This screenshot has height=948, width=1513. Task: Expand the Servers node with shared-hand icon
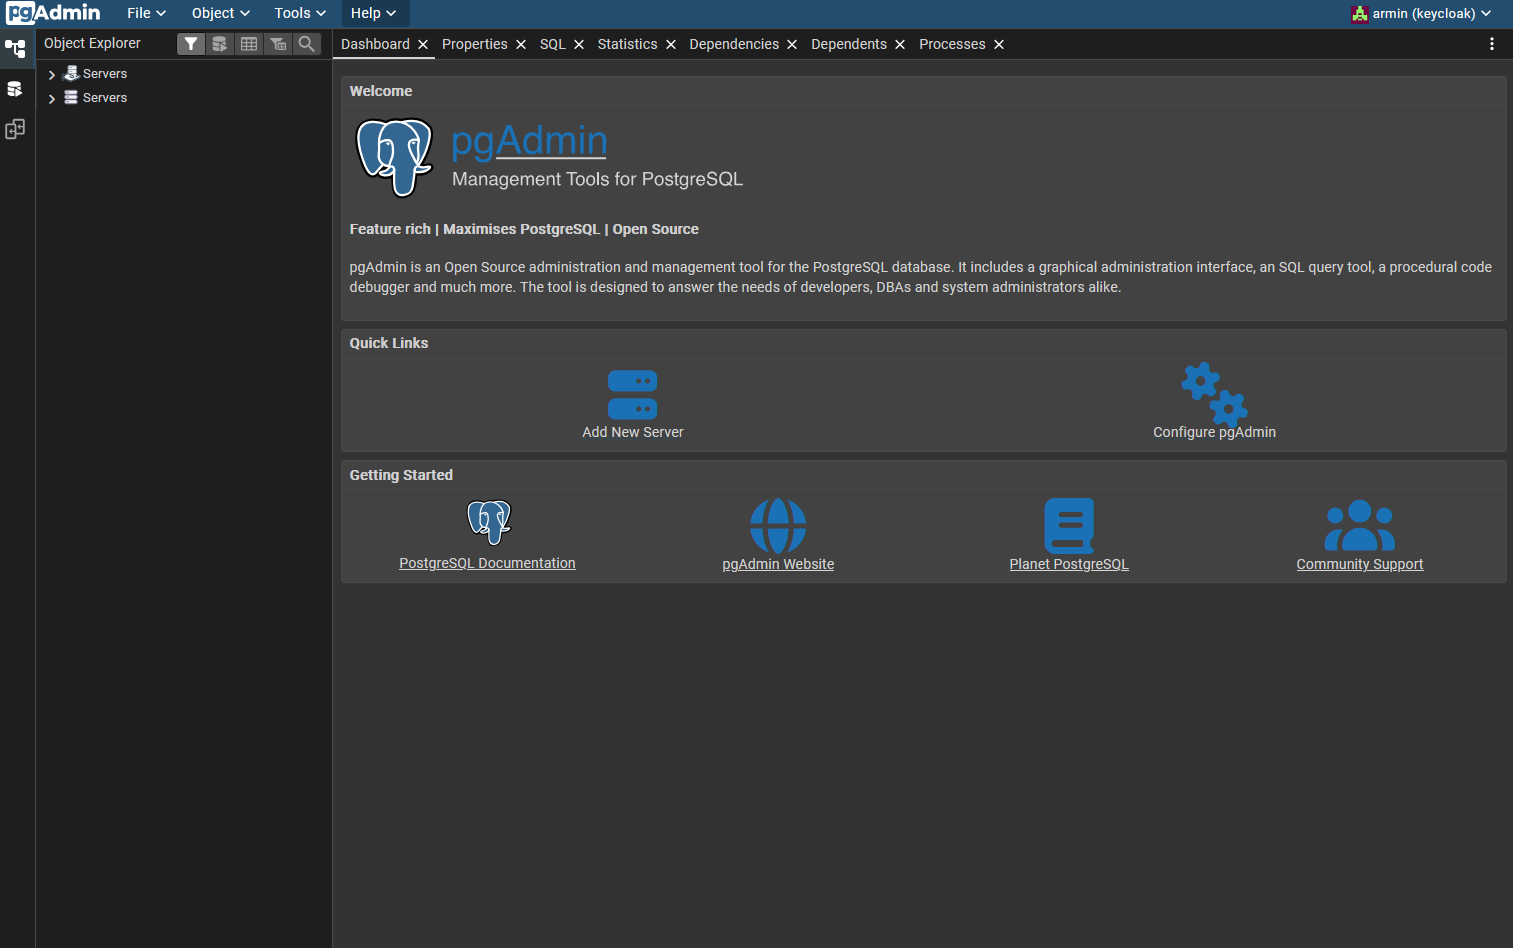pyautogui.click(x=52, y=74)
